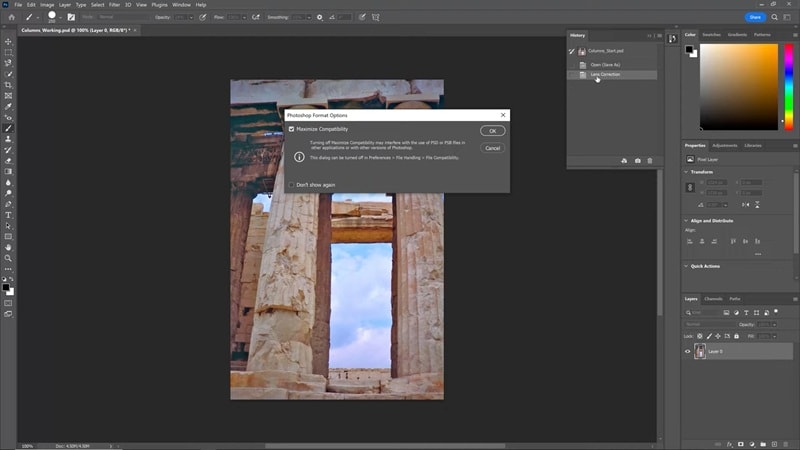
Task: Click the Home icon in options bar
Action: pyautogui.click(x=12, y=17)
